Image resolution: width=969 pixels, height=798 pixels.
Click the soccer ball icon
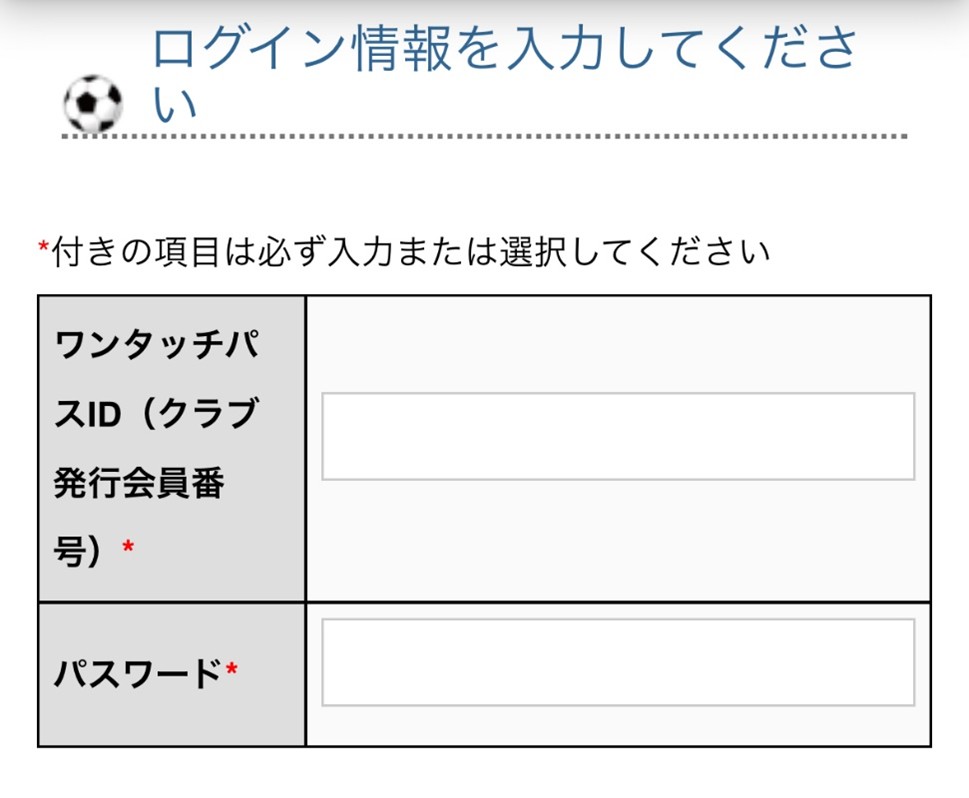click(92, 103)
